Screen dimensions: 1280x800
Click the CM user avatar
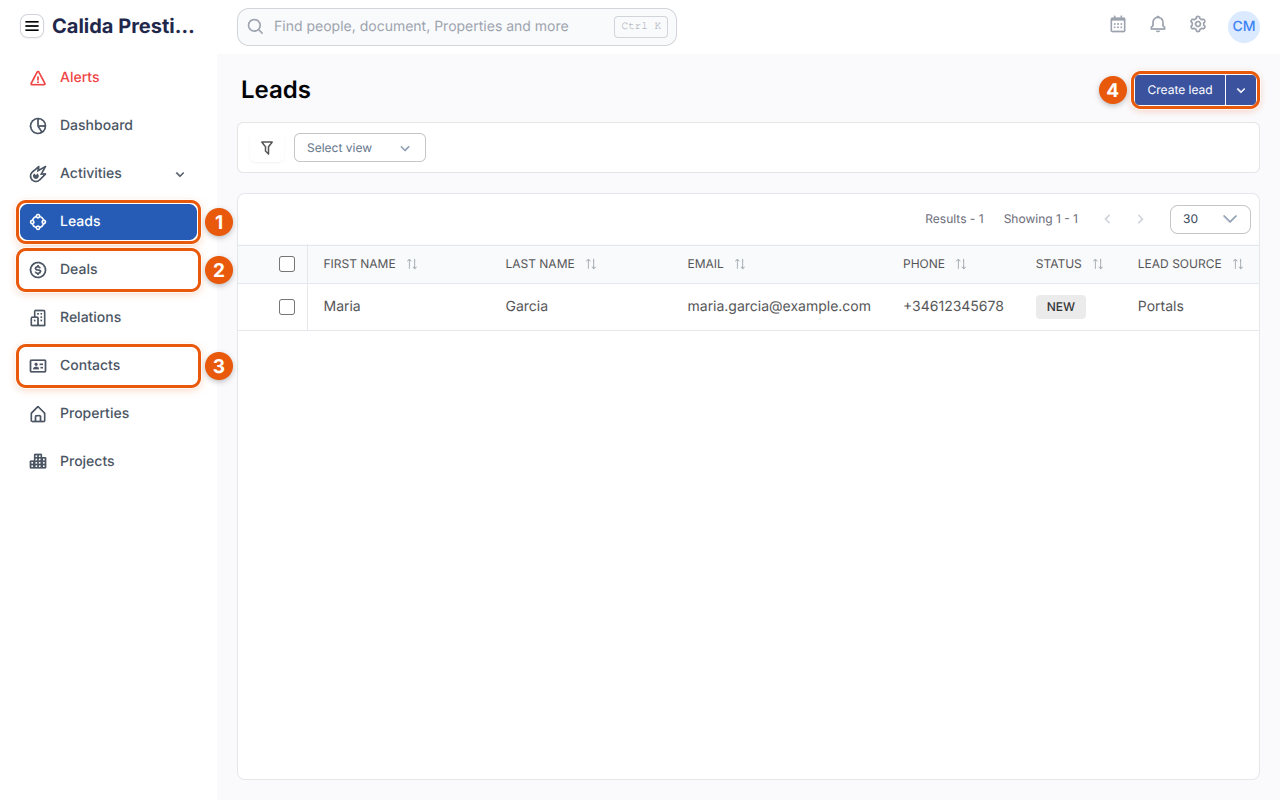tap(1244, 26)
